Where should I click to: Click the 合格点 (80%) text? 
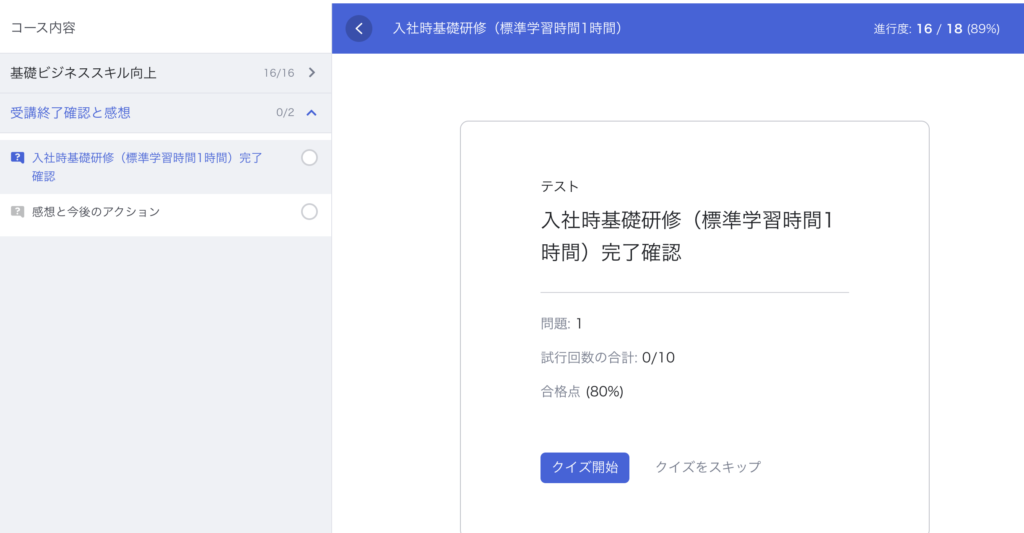tap(582, 391)
